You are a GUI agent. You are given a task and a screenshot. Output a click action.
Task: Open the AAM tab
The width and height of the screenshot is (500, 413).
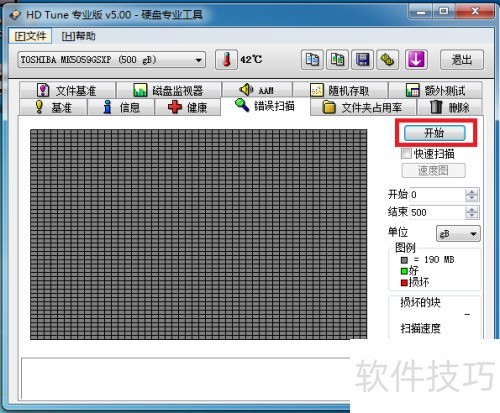coord(257,90)
